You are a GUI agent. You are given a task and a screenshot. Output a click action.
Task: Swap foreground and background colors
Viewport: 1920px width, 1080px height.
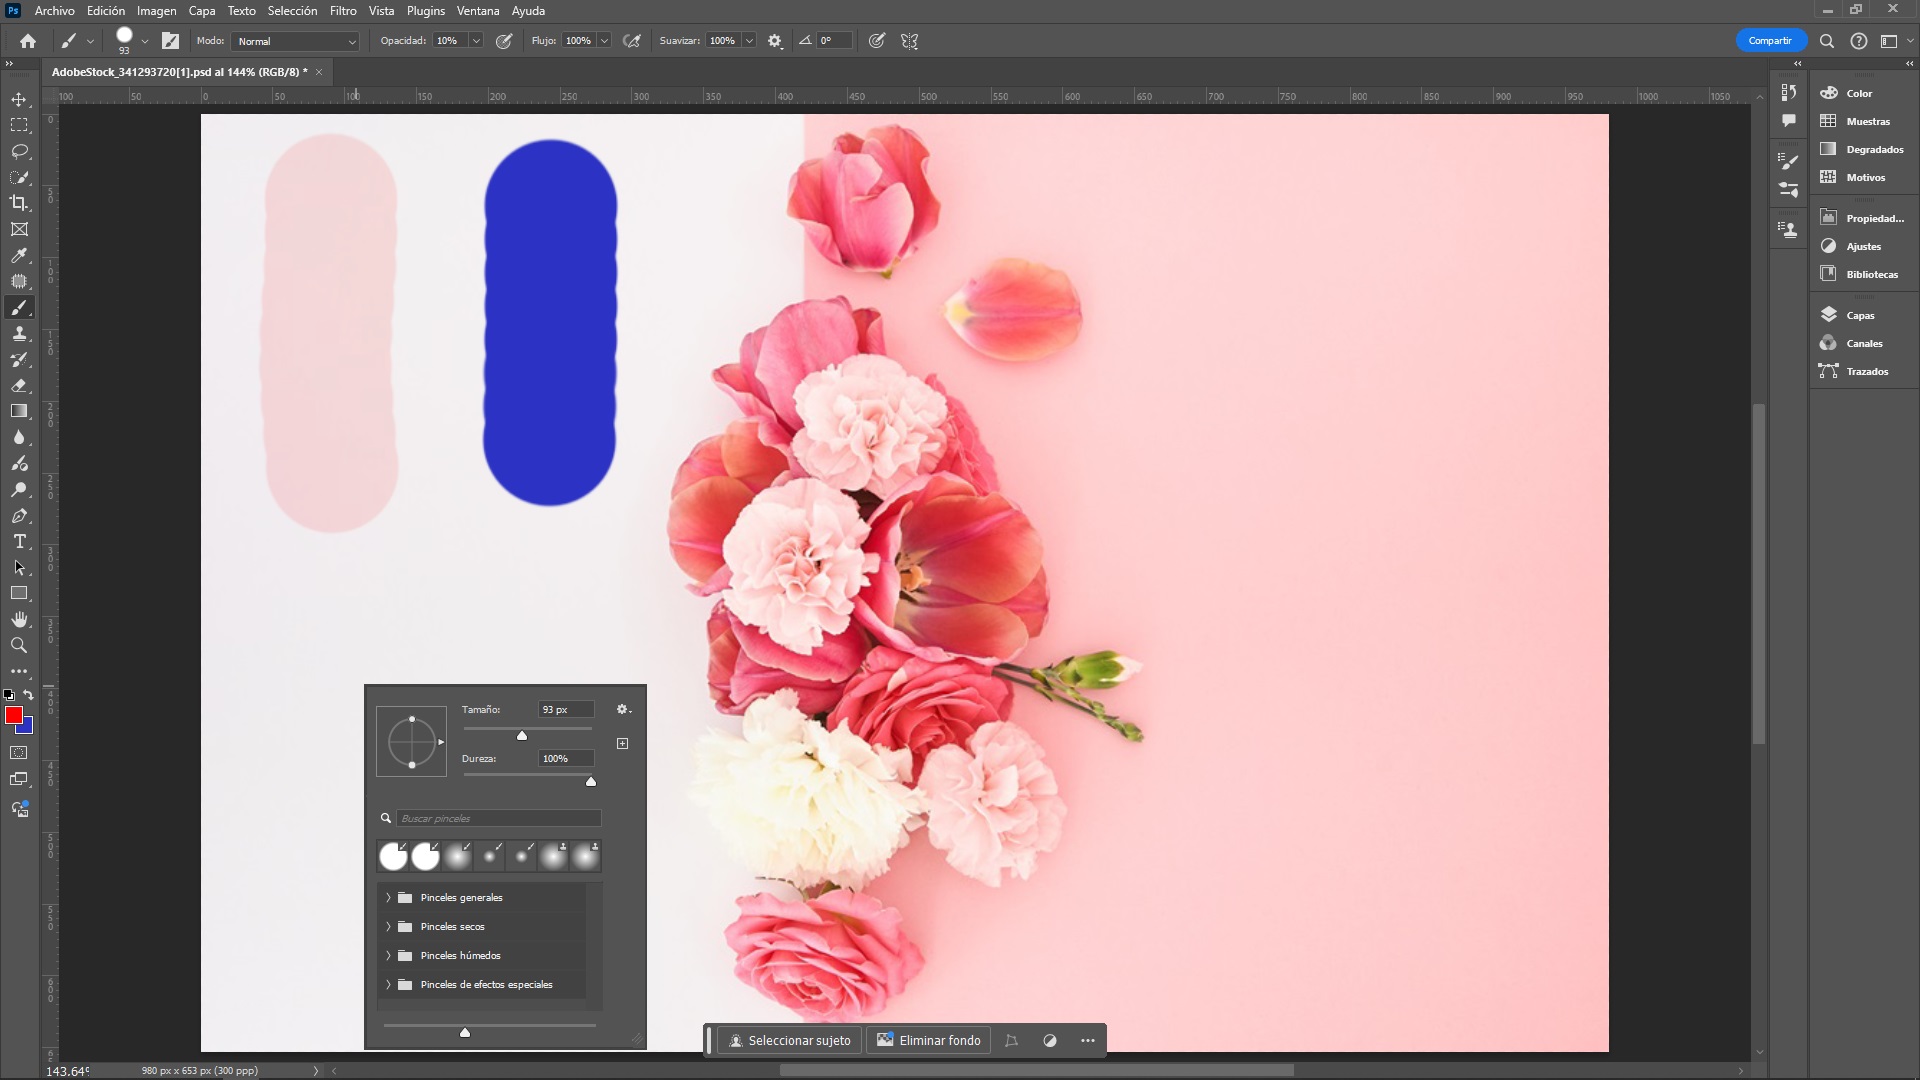[28, 695]
